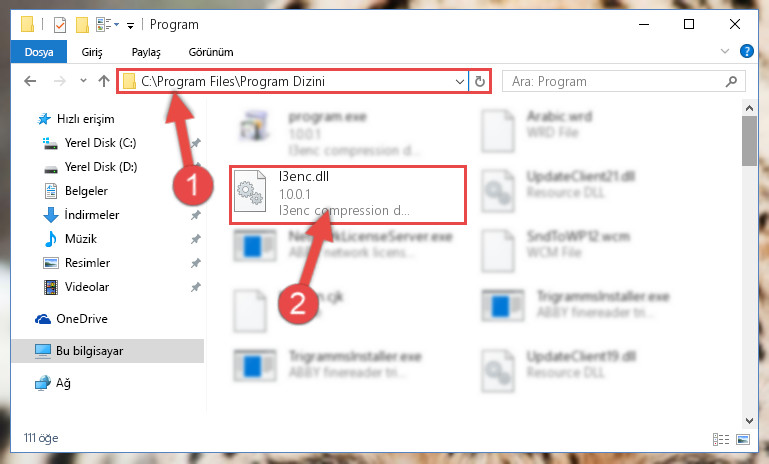Expand the address bar history dropdown
The height and width of the screenshot is (464, 769).
[x=460, y=81]
